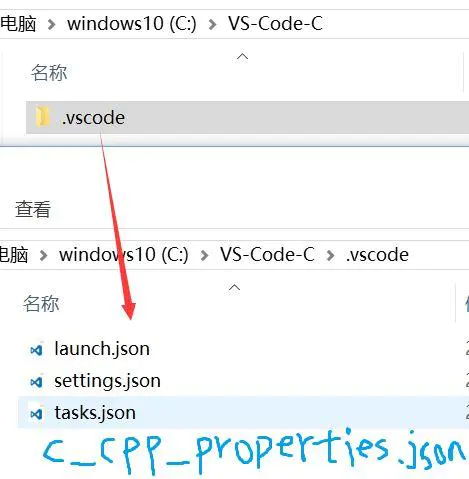Select the .vscode folder icon
The width and height of the screenshot is (469, 479).
pos(43,117)
